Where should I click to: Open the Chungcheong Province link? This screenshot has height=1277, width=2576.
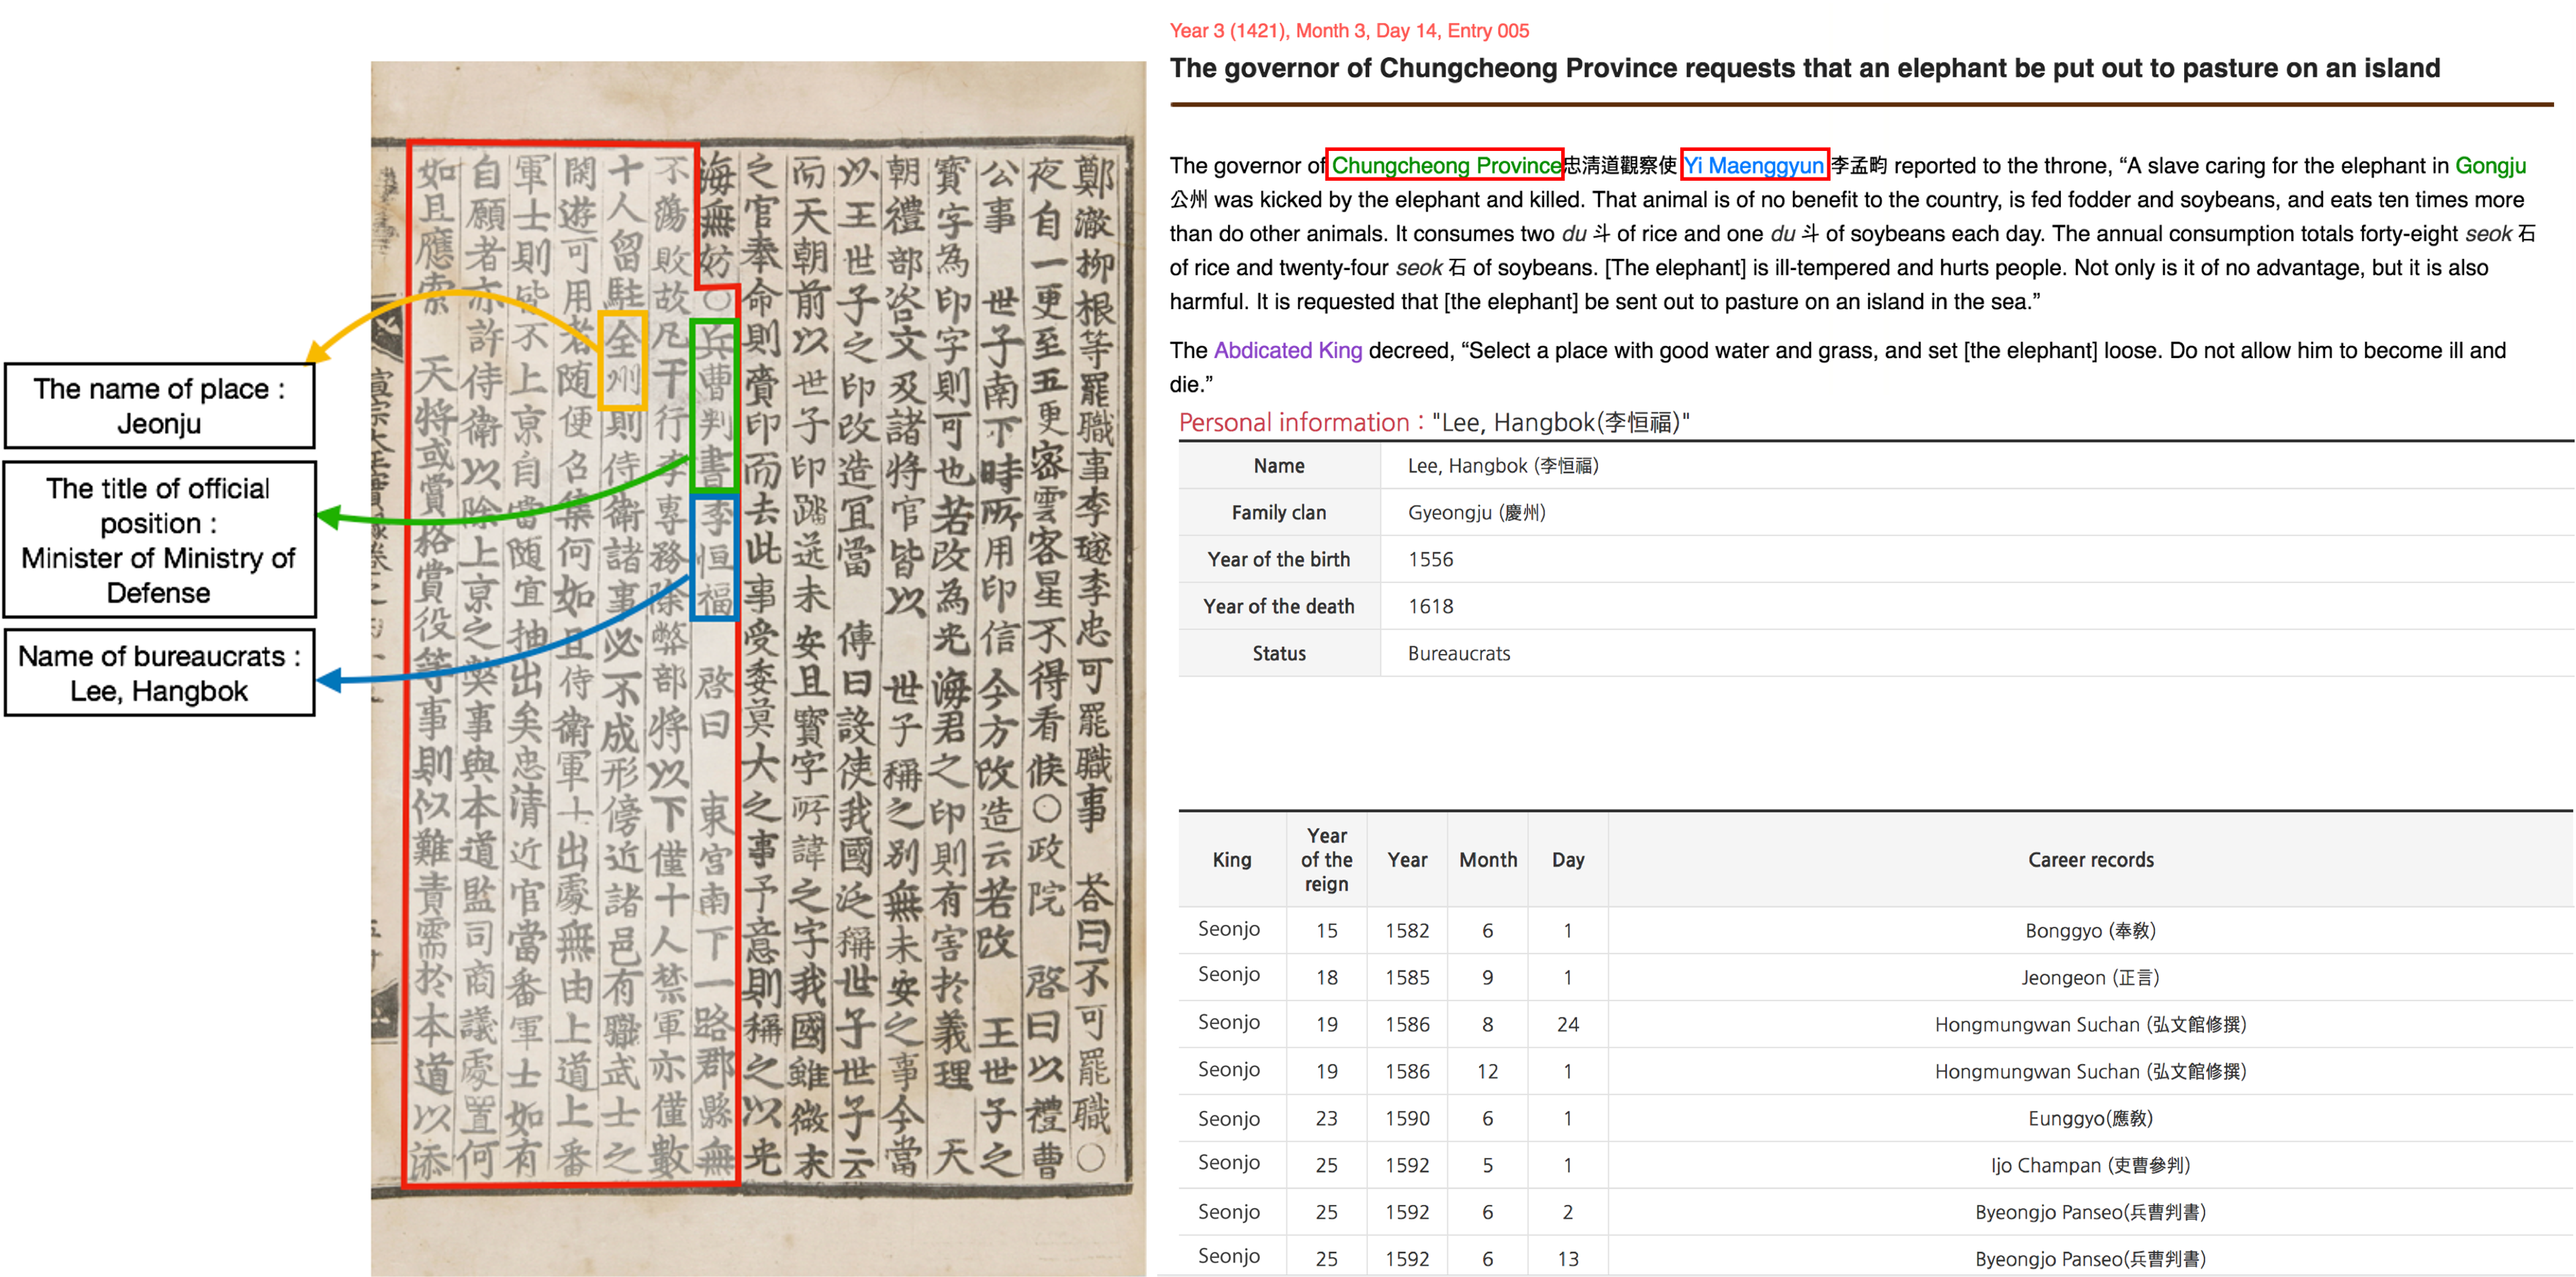1444,165
